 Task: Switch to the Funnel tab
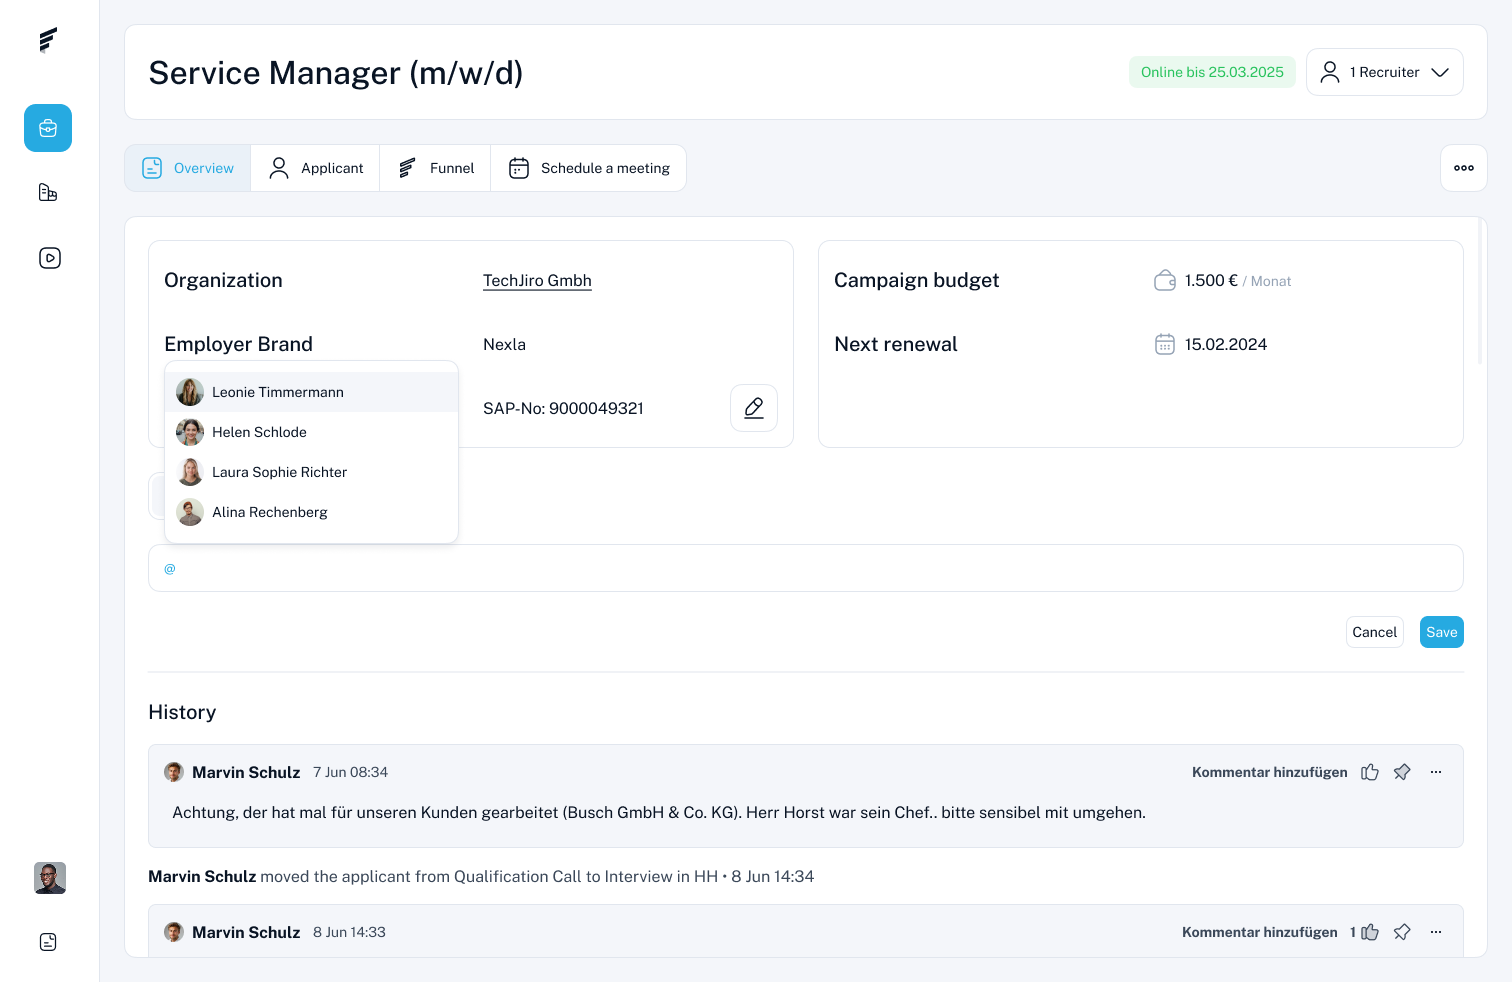[436, 168]
